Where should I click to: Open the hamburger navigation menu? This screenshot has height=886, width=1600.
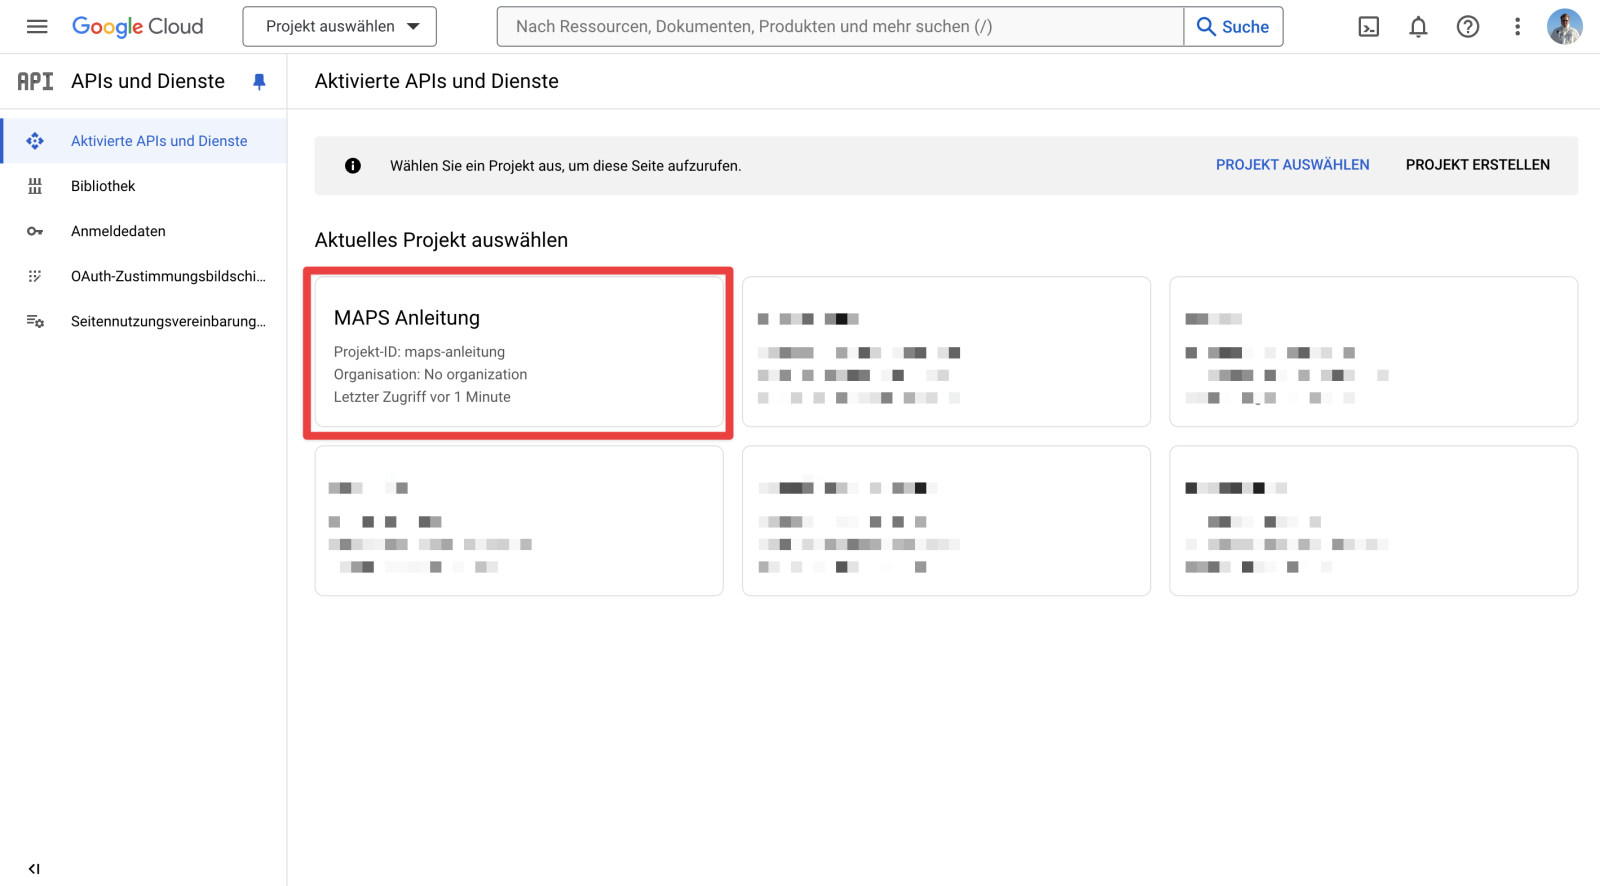point(37,27)
